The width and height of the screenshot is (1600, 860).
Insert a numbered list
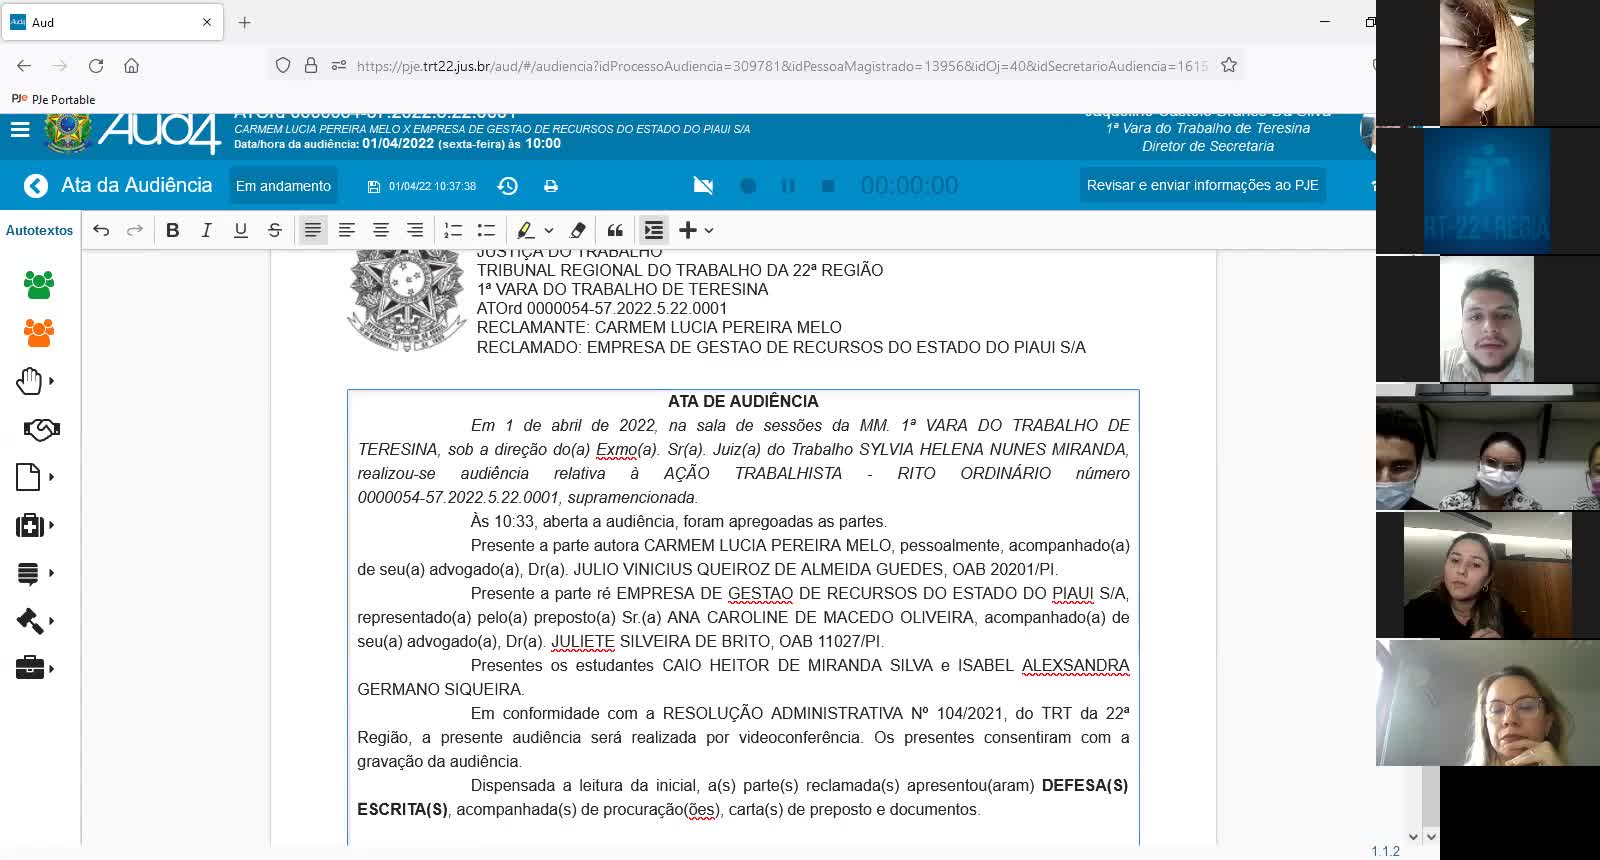point(453,230)
